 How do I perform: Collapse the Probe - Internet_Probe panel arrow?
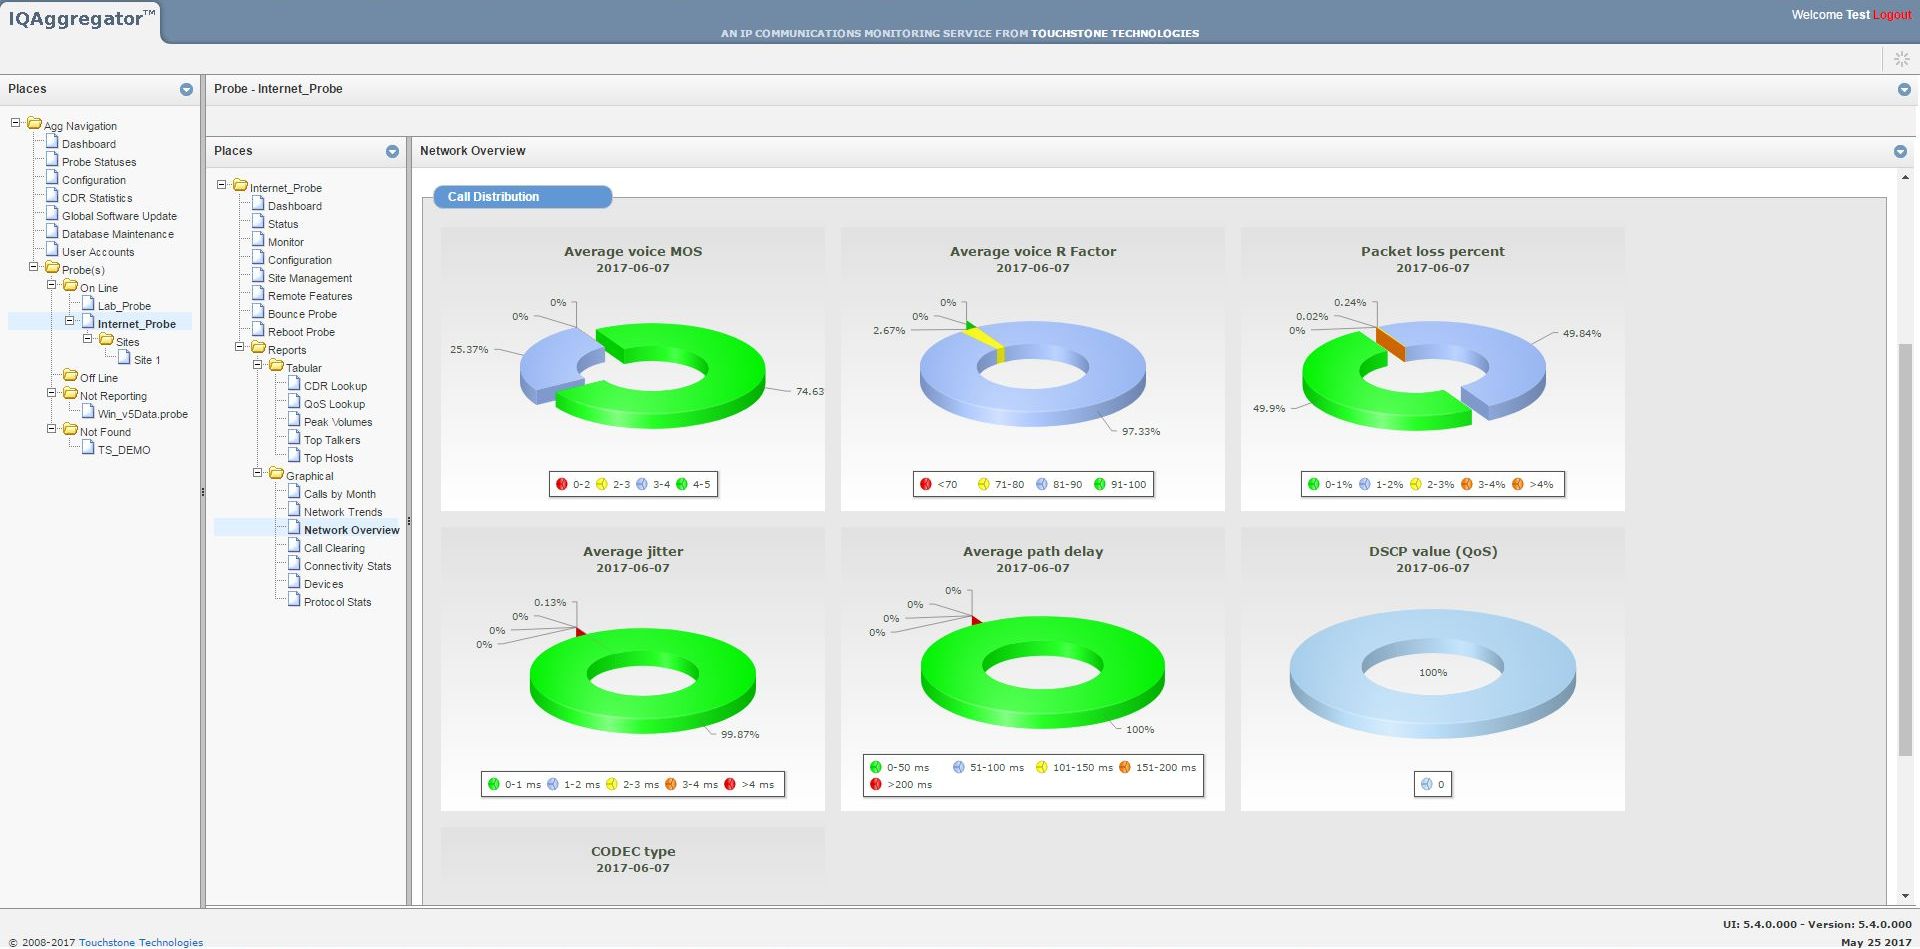pyautogui.click(x=1904, y=89)
